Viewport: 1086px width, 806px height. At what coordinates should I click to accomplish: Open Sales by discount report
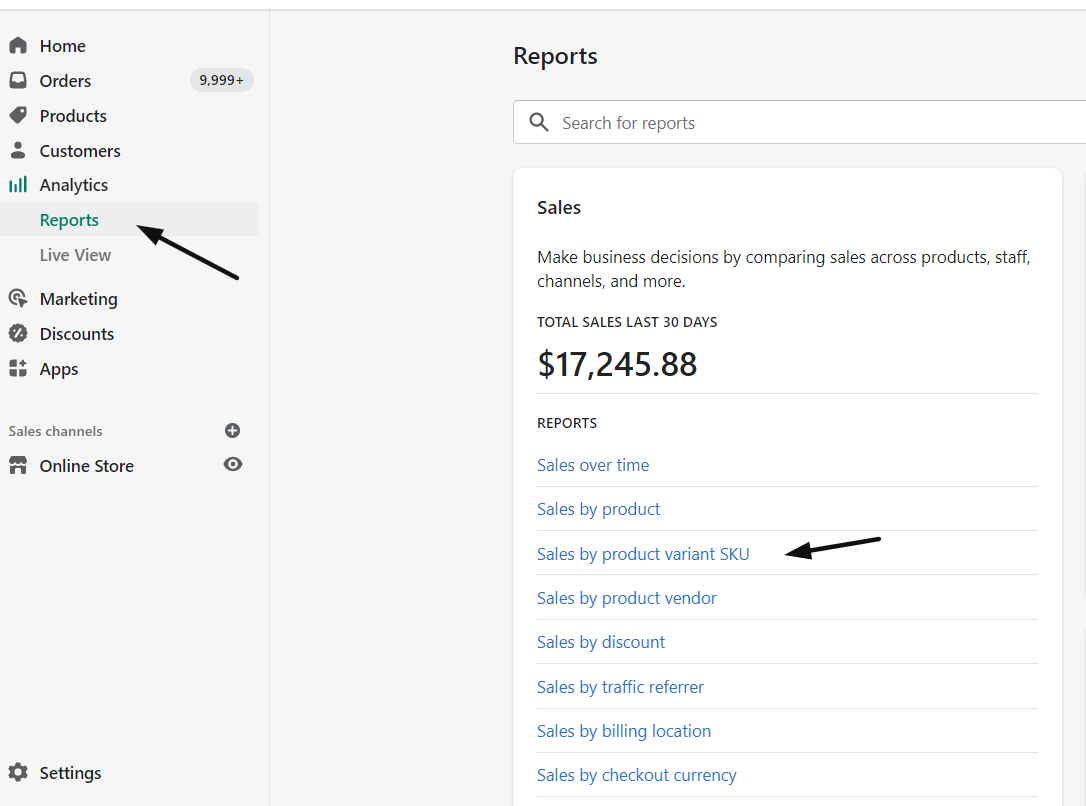(x=600, y=642)
